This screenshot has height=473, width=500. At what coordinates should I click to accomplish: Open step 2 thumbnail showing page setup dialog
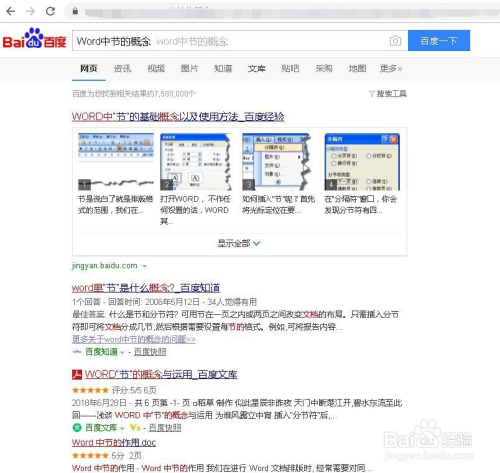pos(196,162)
